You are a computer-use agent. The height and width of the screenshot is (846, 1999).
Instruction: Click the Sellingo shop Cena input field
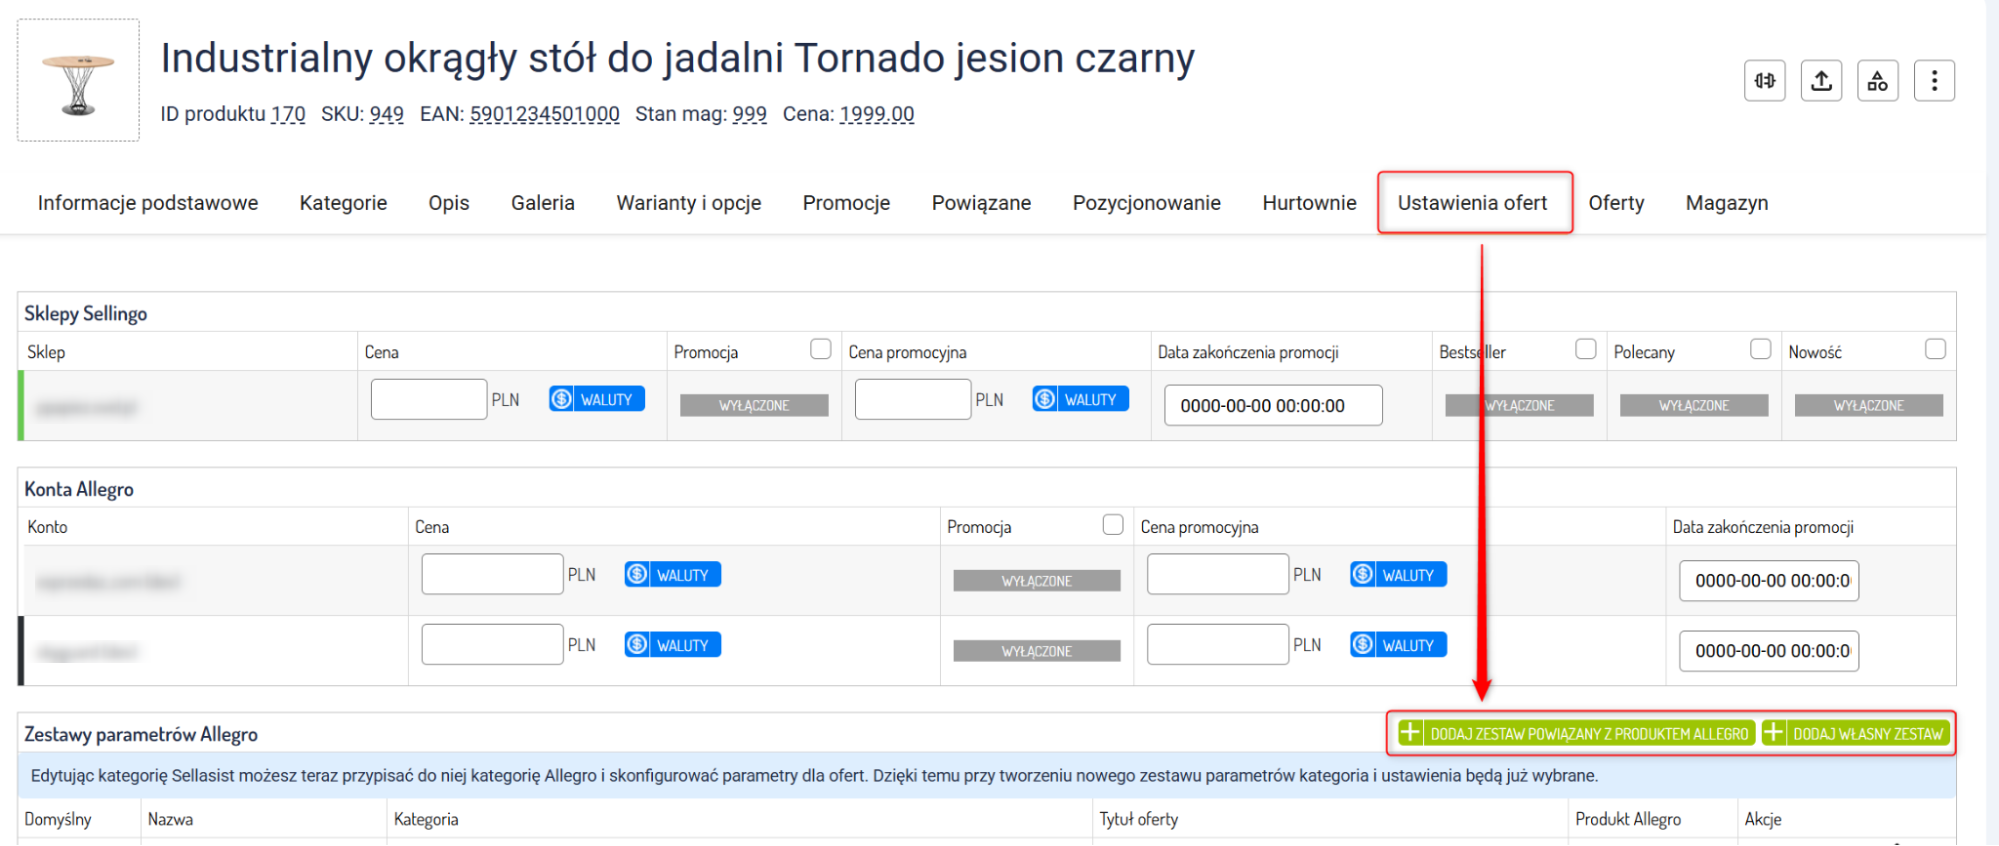[428, 399]
